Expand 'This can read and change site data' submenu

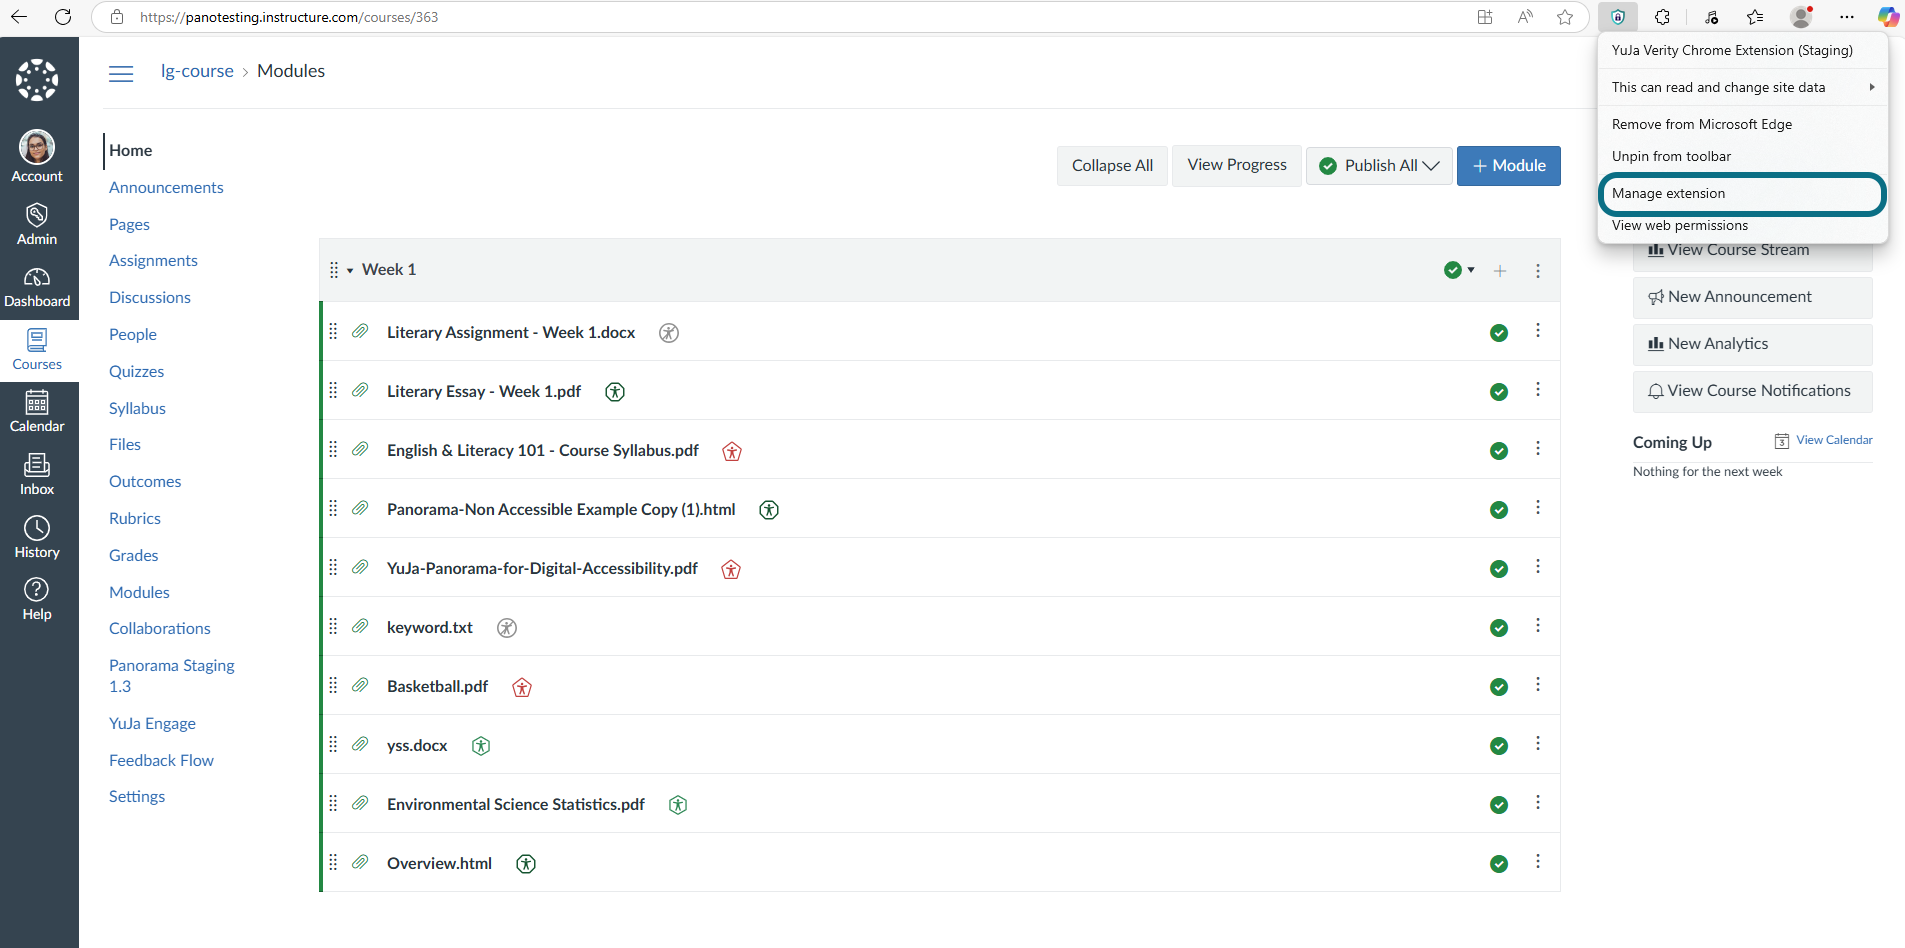click(1743, 87)
